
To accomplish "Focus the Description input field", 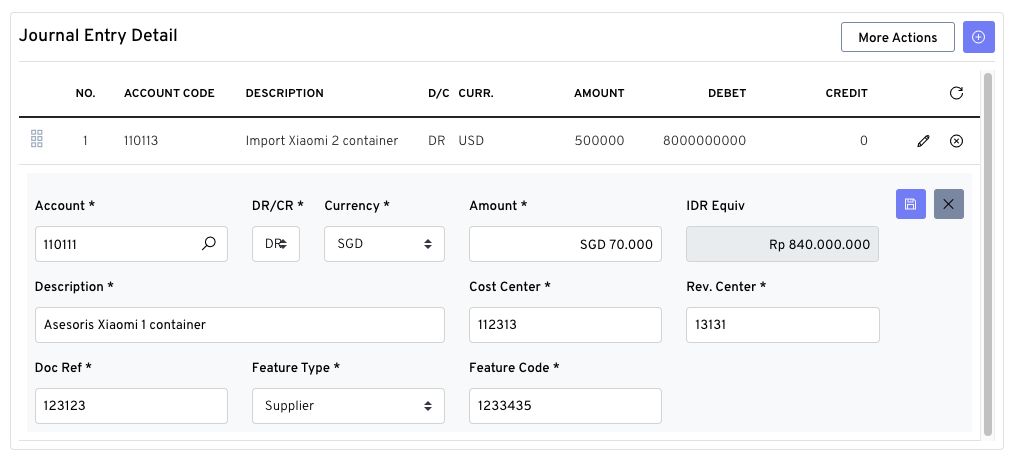I will [x=239, y=325].
